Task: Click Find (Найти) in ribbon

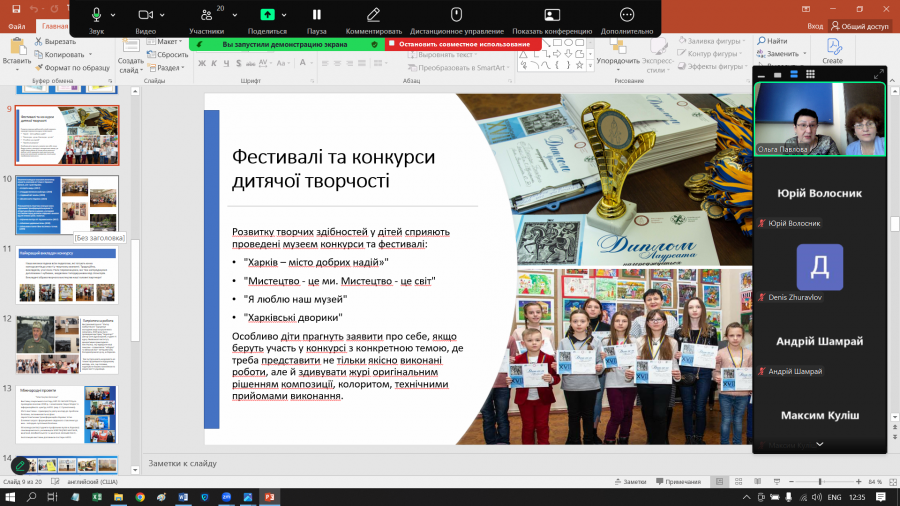Action: (772, 41)
